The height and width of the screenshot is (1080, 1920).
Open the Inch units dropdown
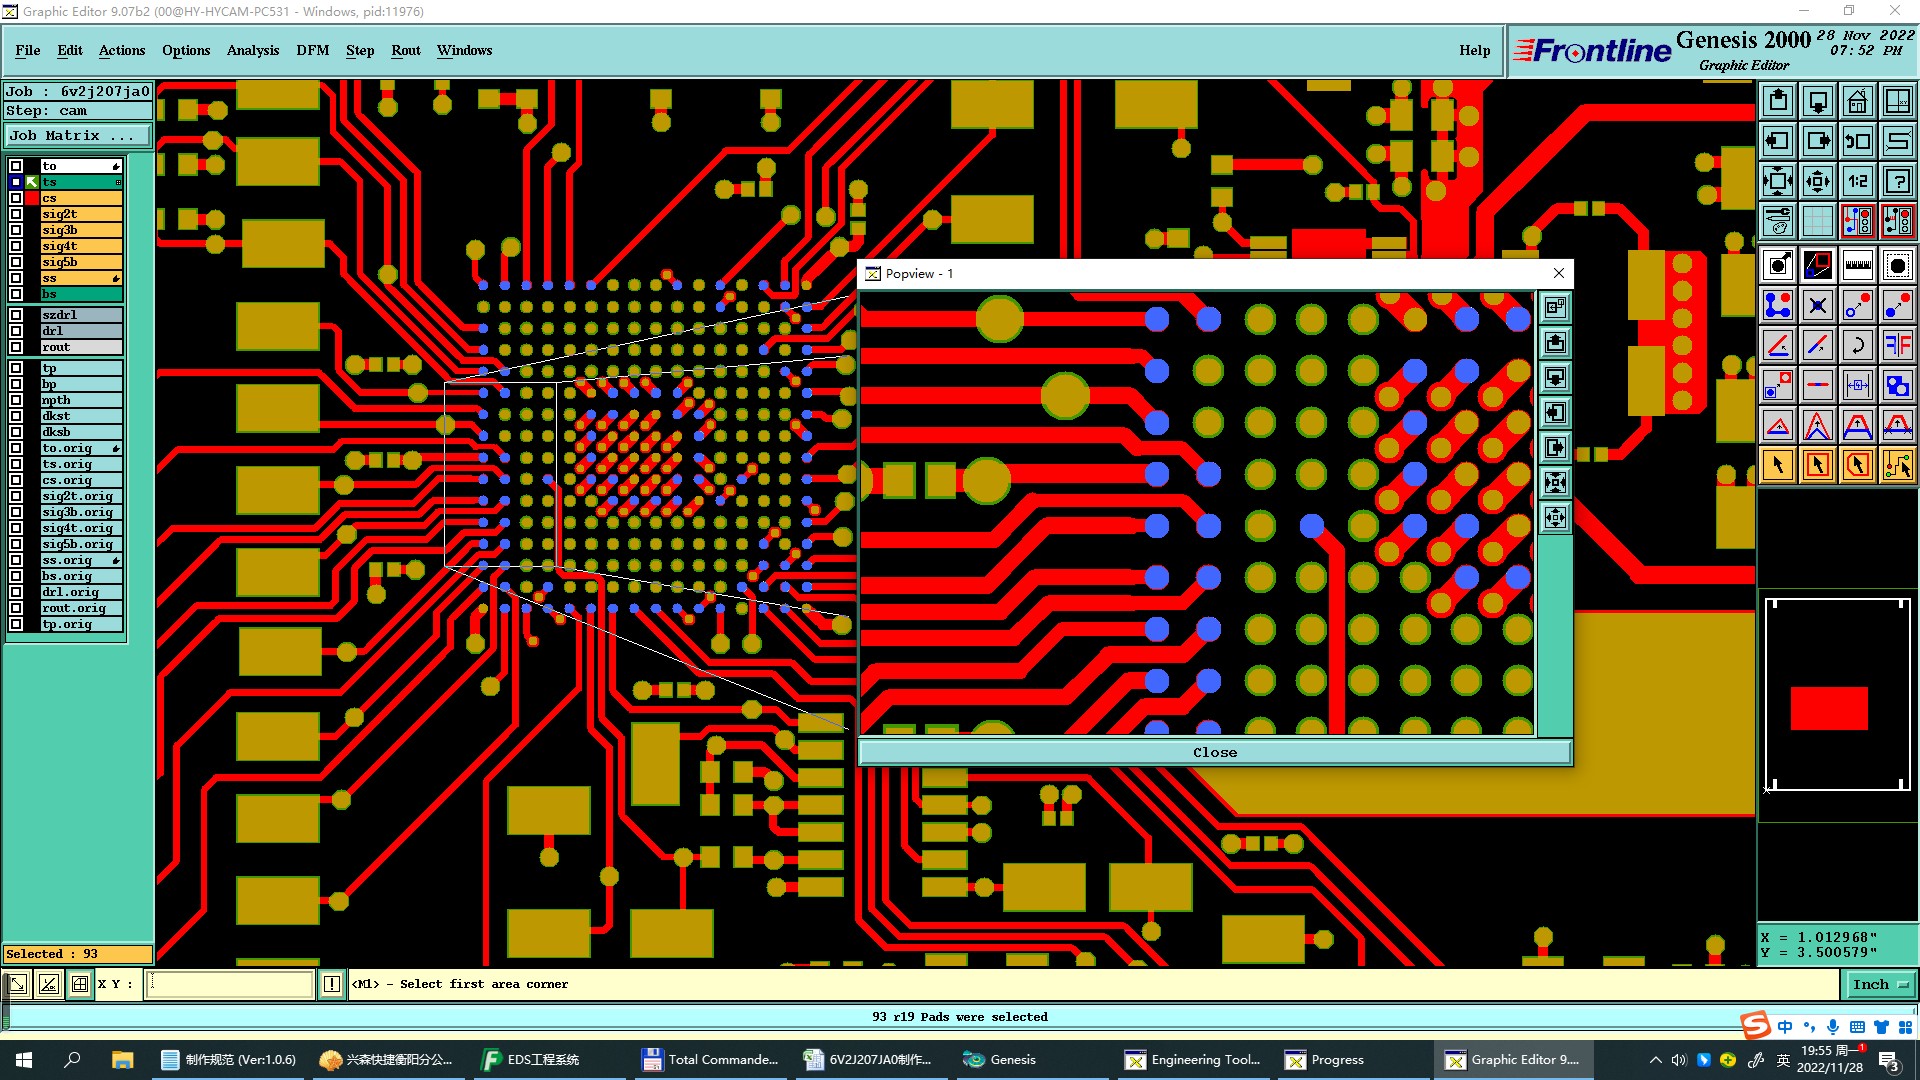(1878, 984)
